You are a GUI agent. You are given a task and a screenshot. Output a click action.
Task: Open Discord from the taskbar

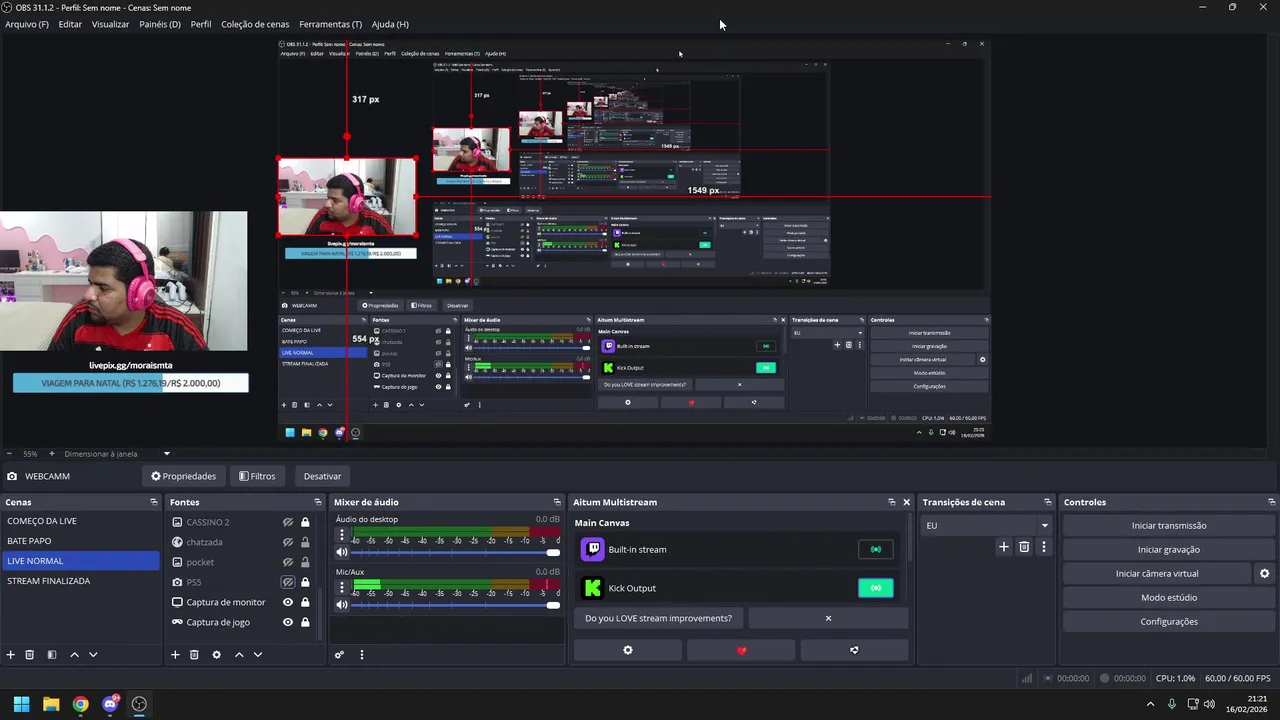tap(110, 704)
